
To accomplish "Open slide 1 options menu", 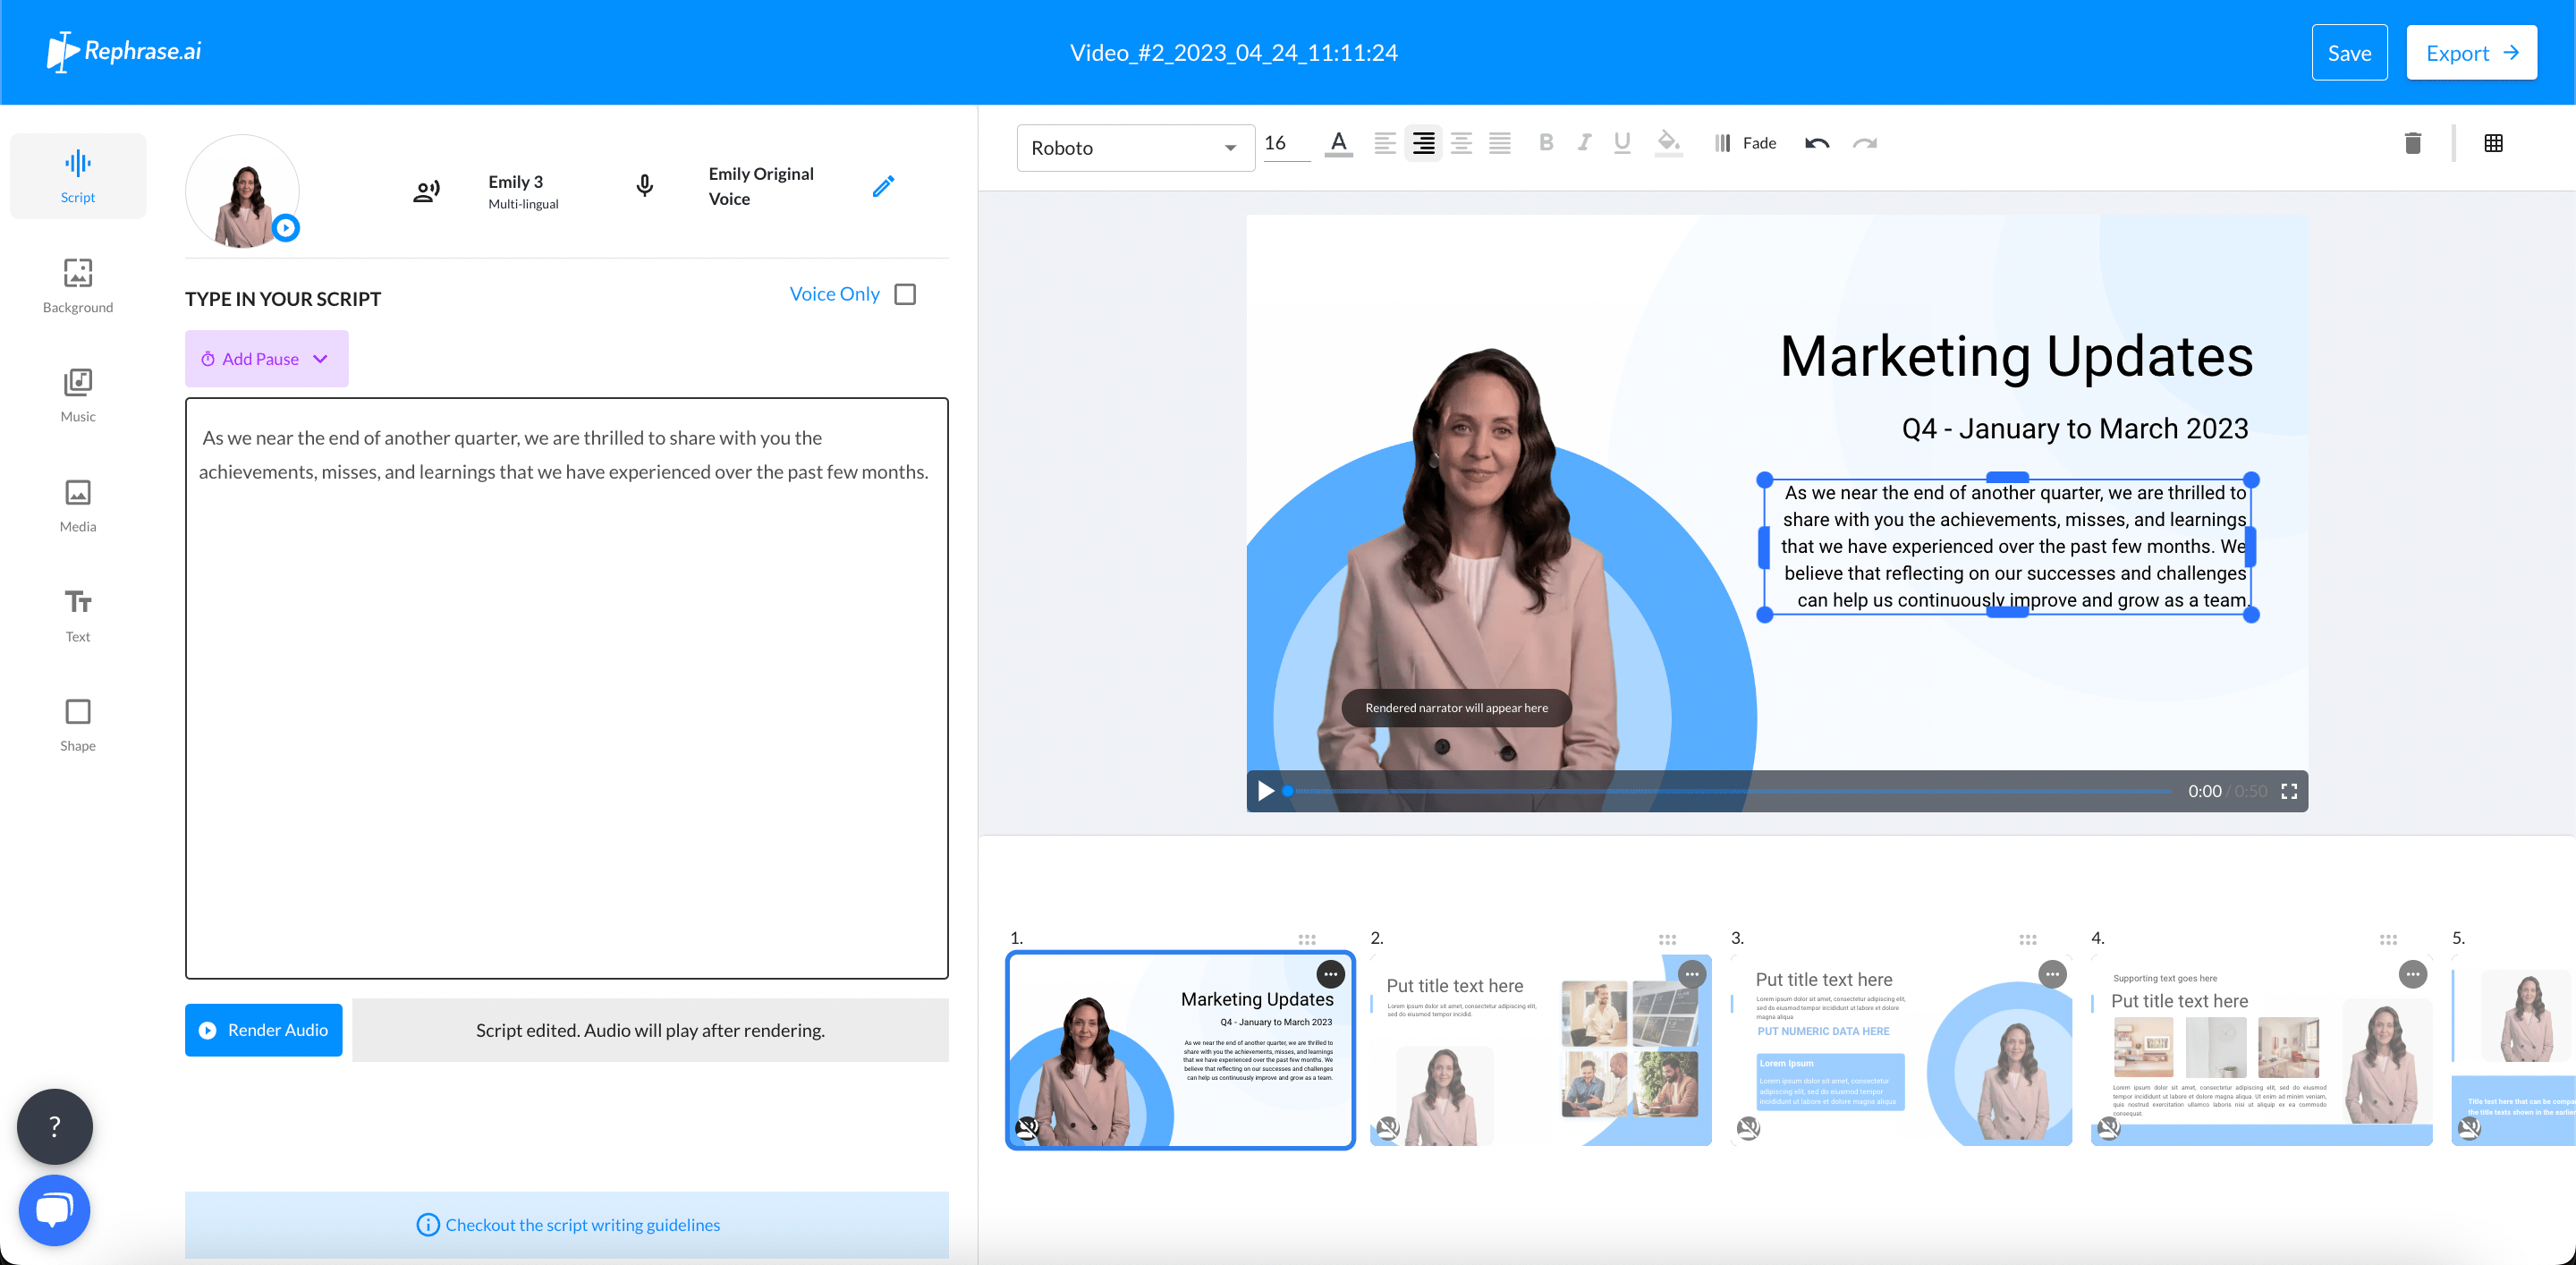I will click(x=1330, y=974).
